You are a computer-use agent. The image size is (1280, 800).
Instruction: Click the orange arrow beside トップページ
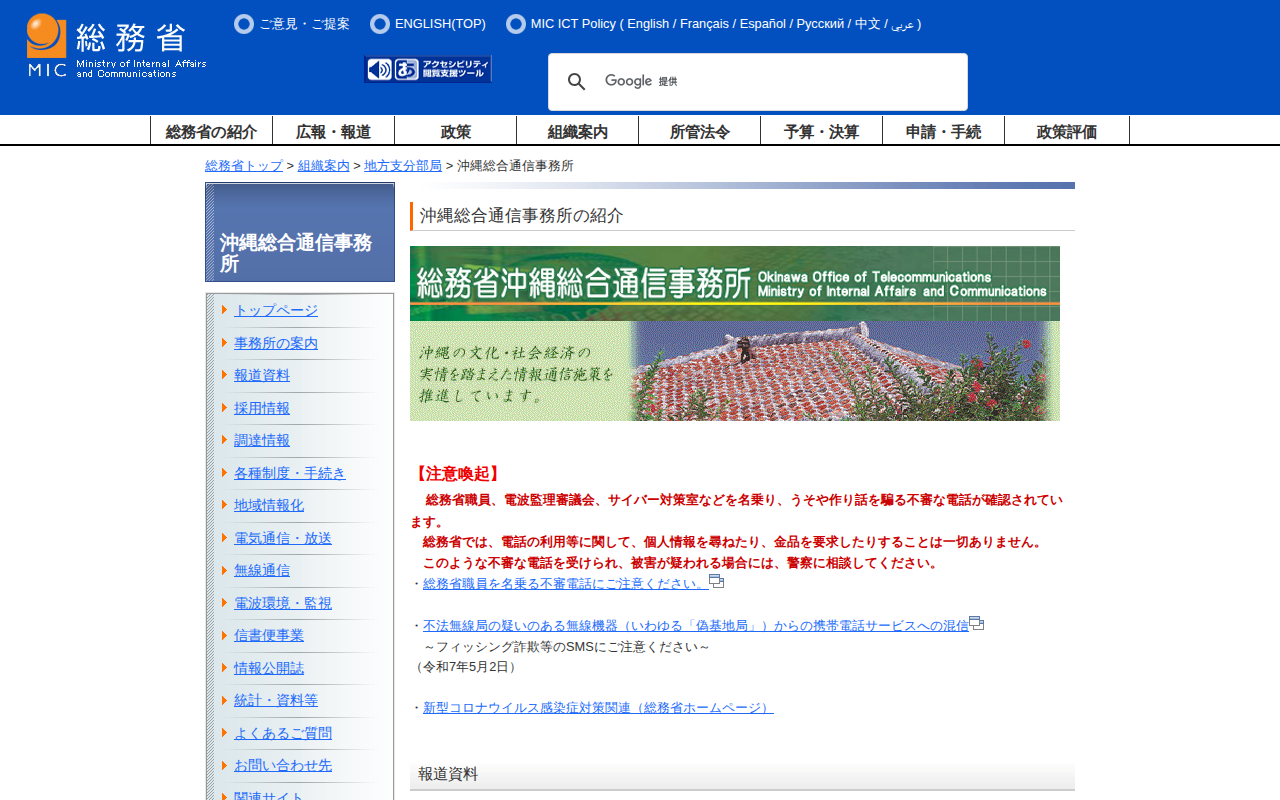click(x=225, y=310)
